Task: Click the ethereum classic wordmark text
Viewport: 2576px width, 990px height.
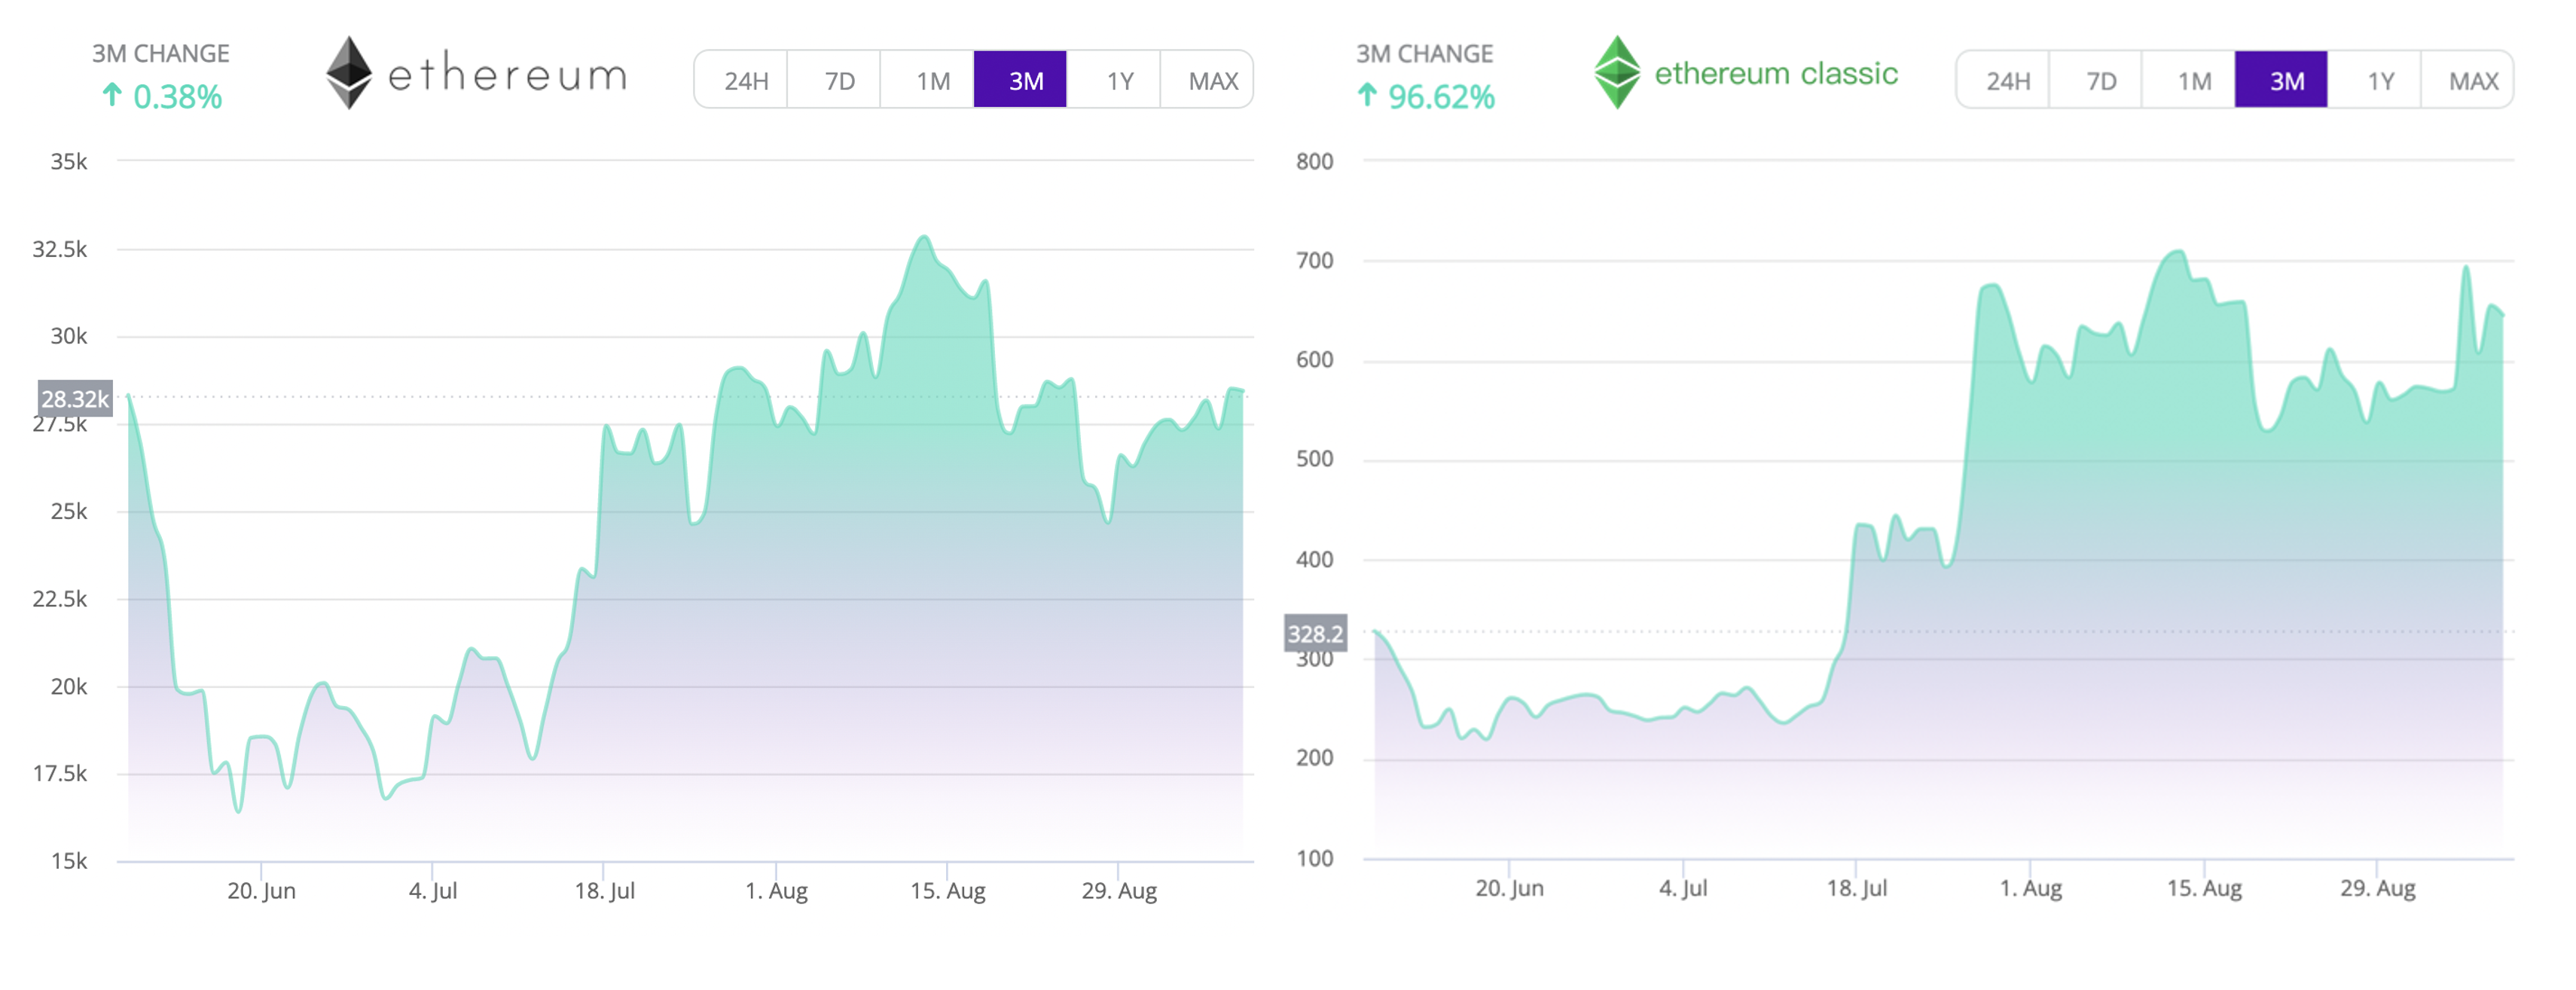Action: pos(1780,74)
